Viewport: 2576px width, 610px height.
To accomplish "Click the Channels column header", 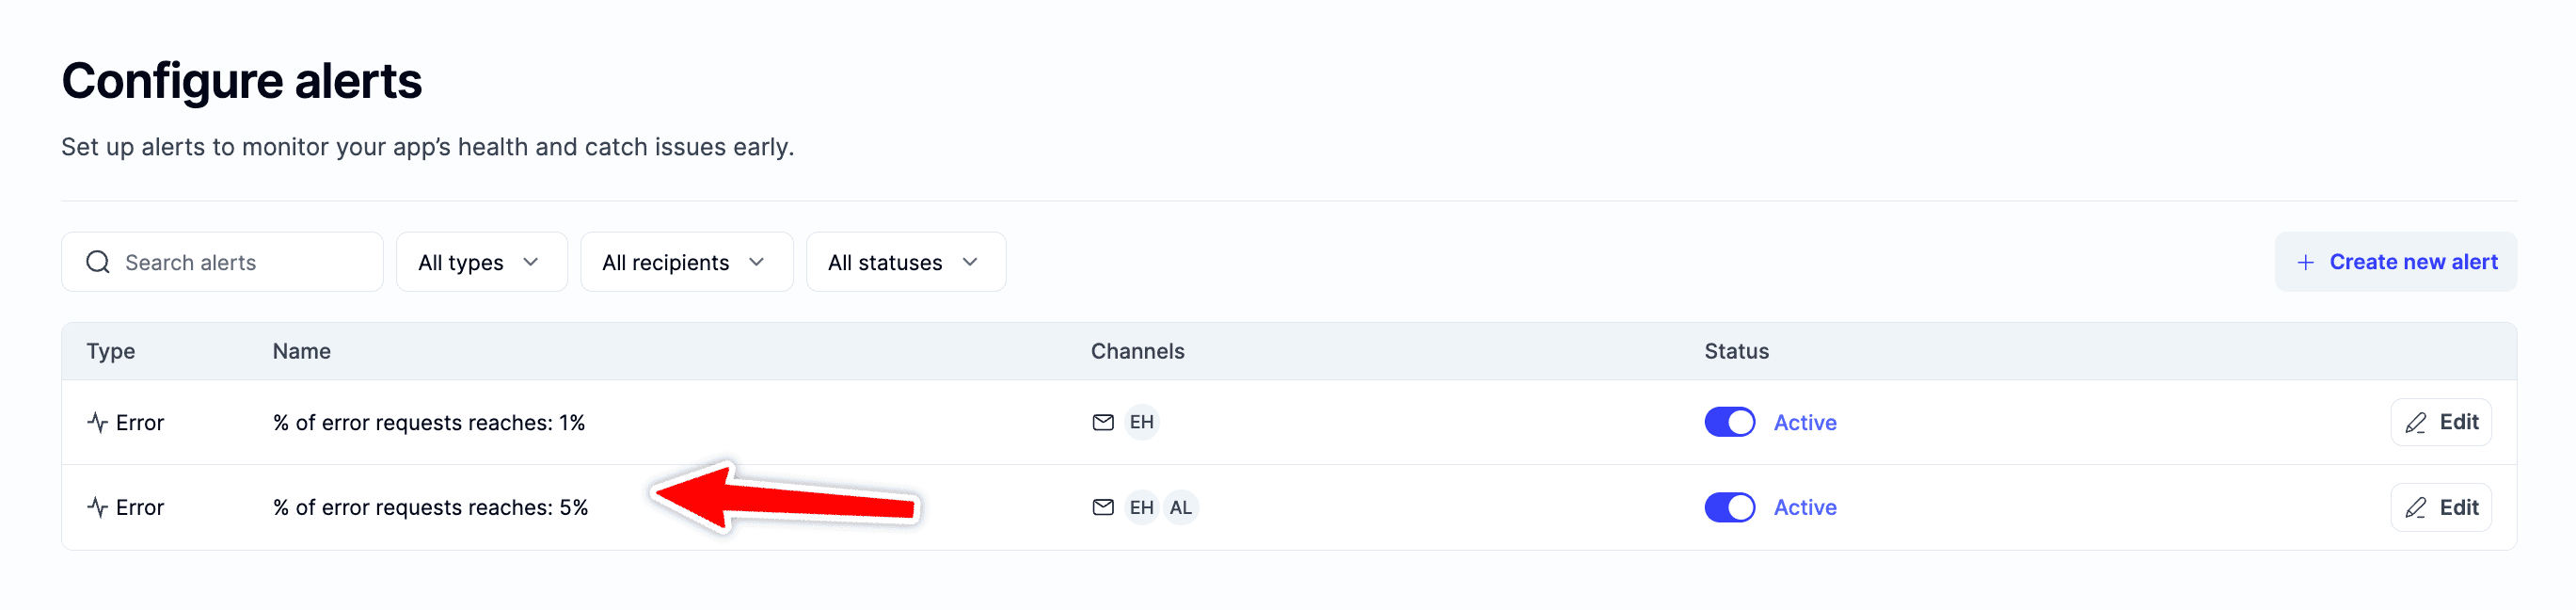I will click(x=1137, y=351).
